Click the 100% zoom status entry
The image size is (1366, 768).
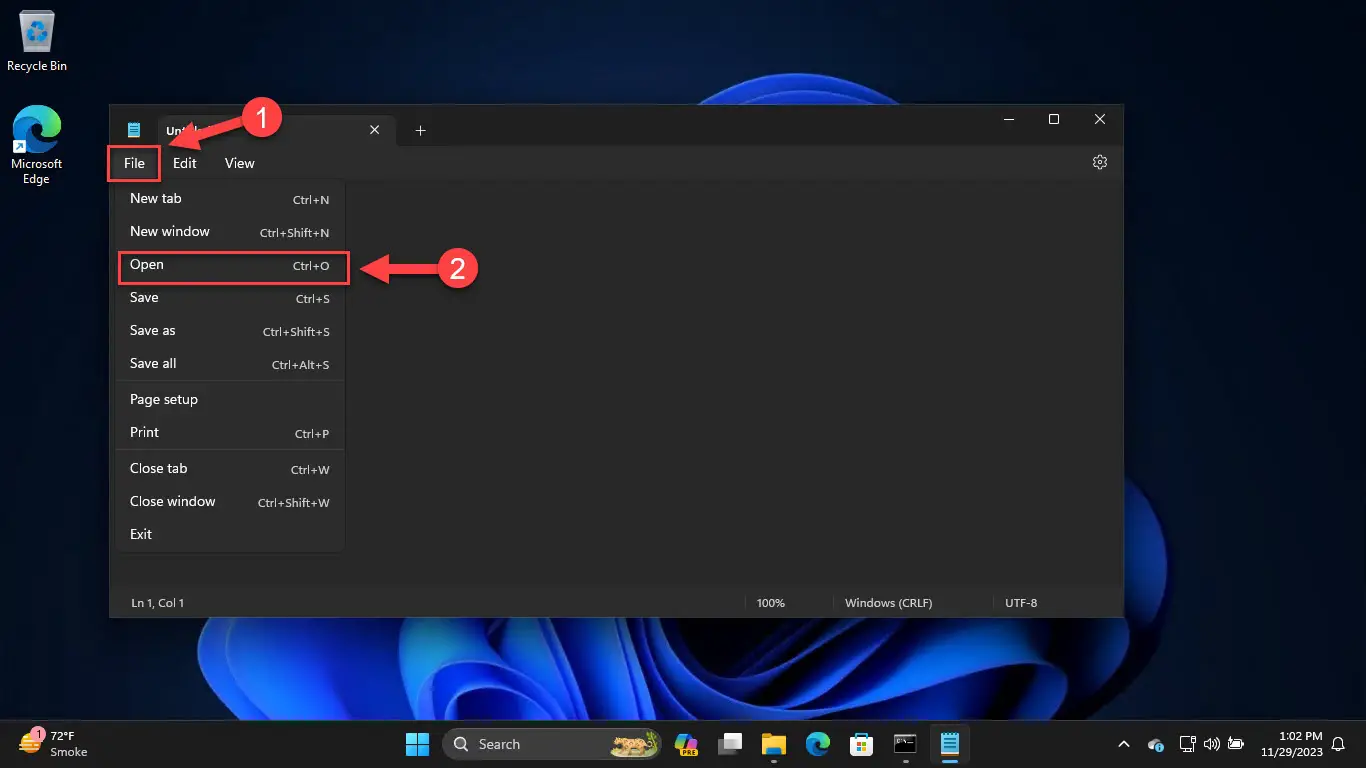pos(771,603)
